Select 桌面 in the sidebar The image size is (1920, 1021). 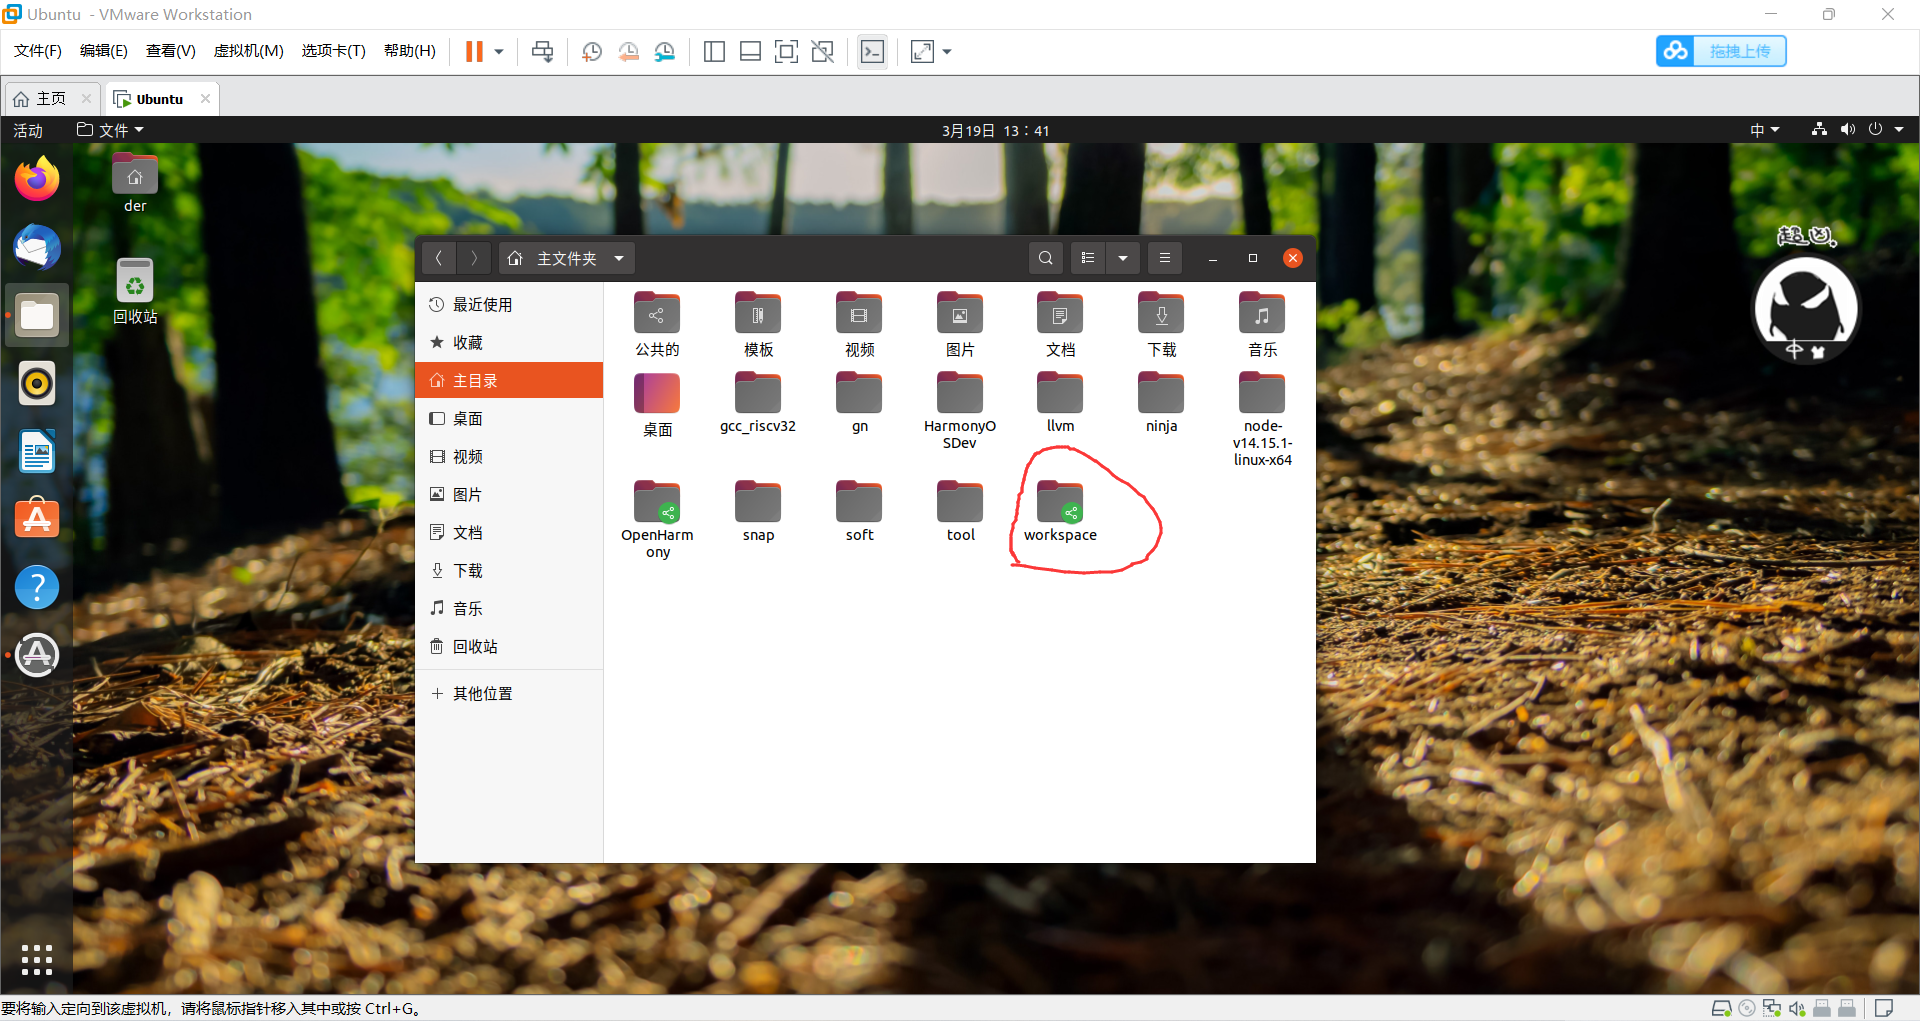(x=509, y=419)
